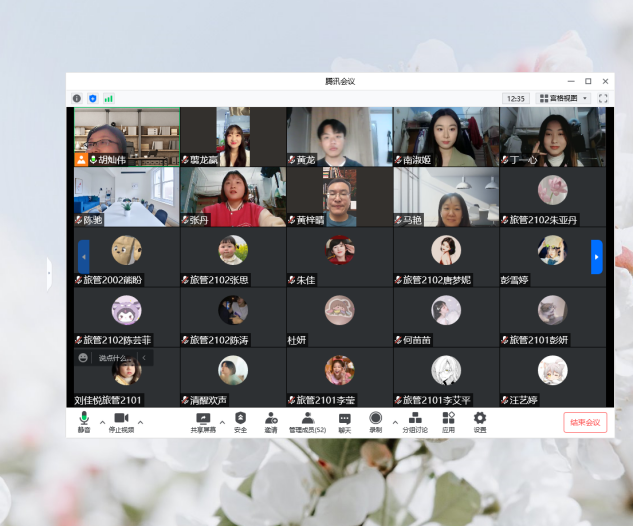Expand the arrow next to 共享屏幕
Viewport: 633px width, 526px height.
tap(222, 422)
